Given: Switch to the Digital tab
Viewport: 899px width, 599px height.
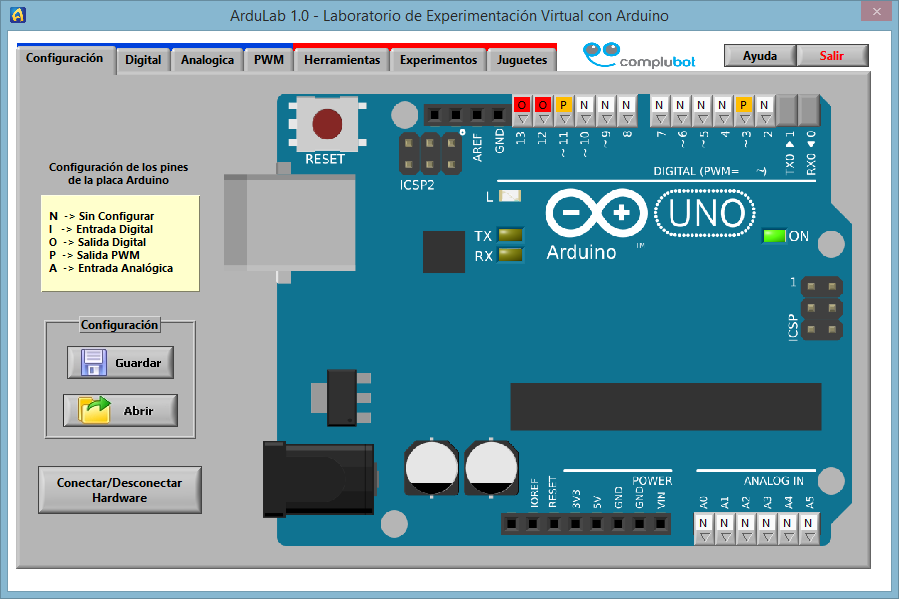Looking at the screenshot, I should click(x=143, y=60).
